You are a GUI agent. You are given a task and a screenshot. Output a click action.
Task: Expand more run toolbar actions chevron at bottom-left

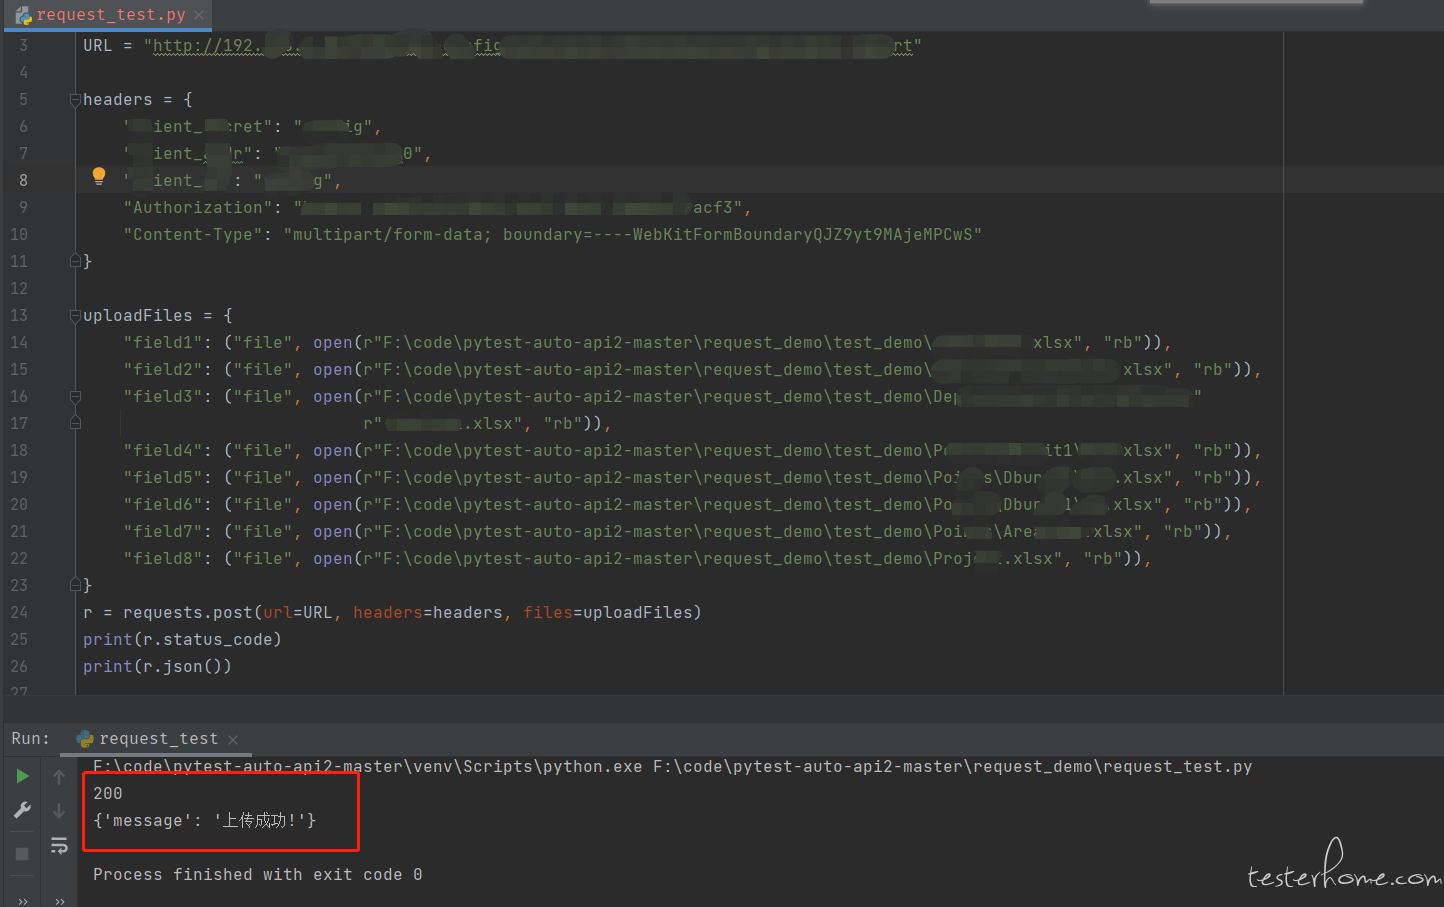22,901
